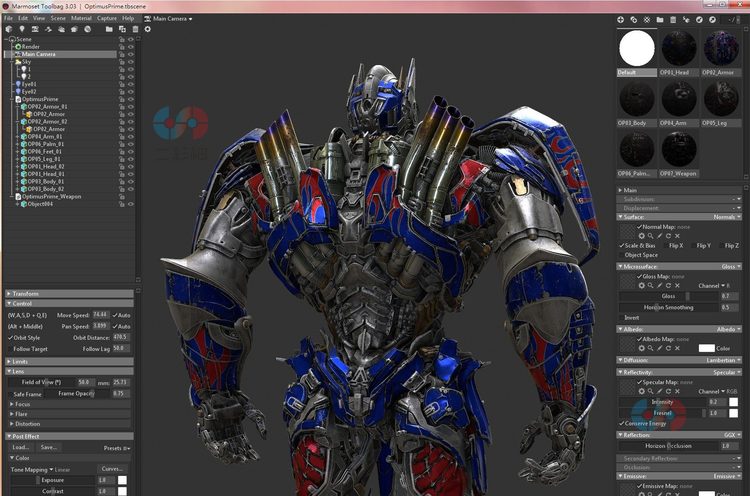
Task: Click the lock icon on the Render row
Action: [122, 47]
